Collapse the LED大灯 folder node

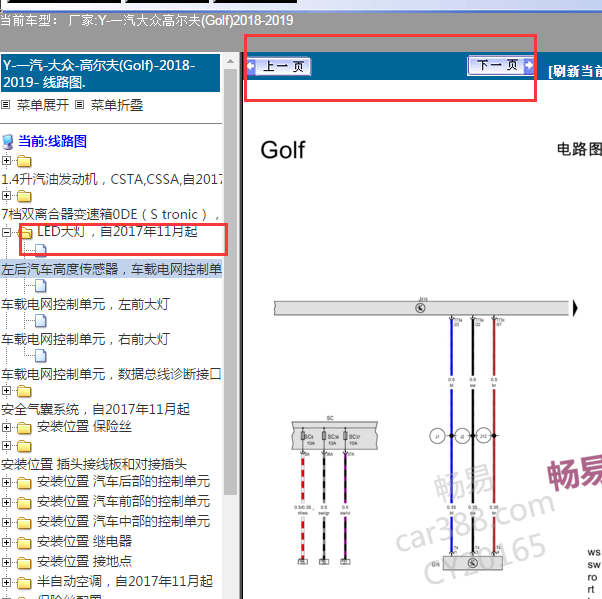6,232
